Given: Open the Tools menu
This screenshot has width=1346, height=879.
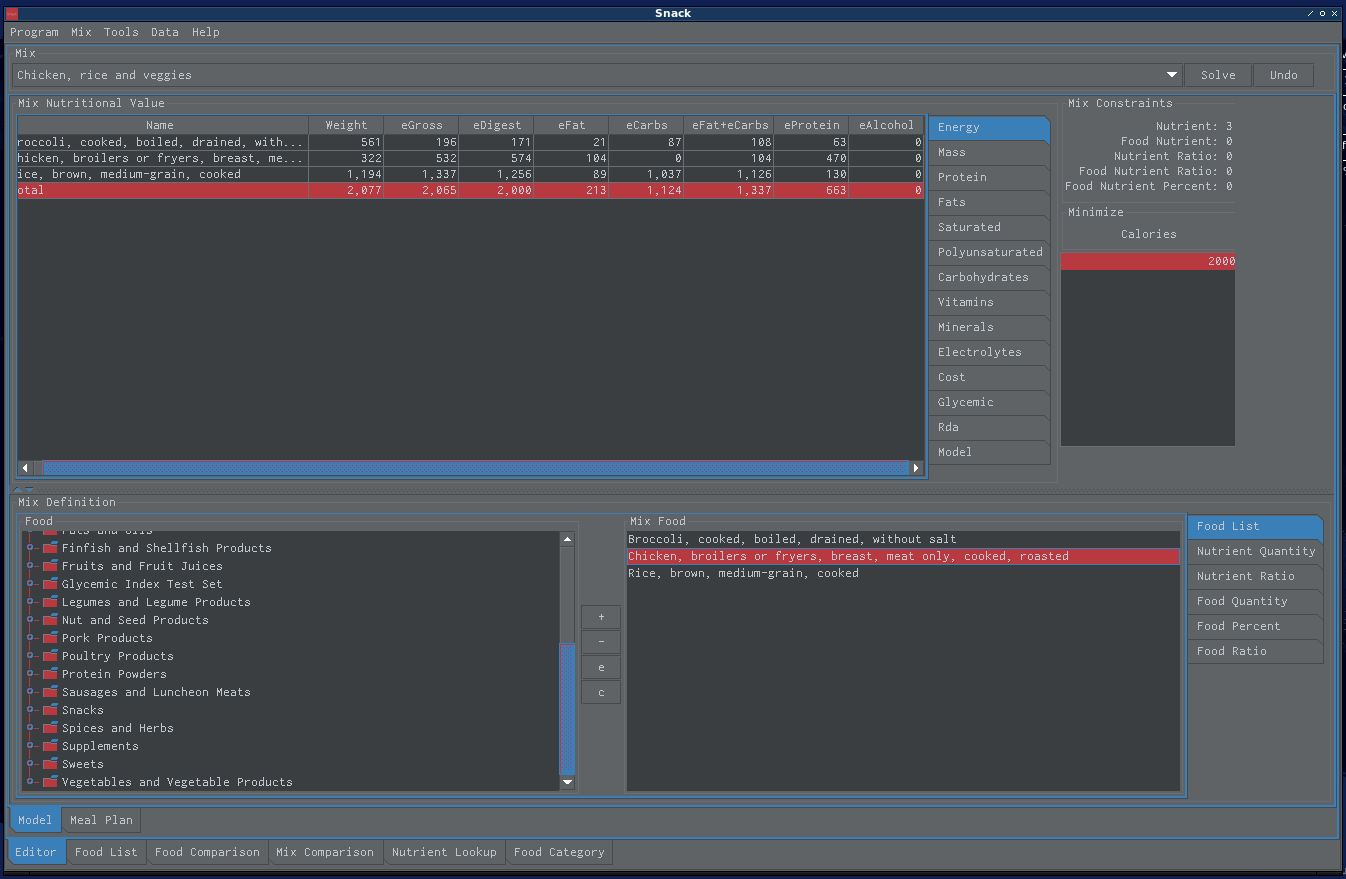Looking at the screenshot, I should [x=121, y=32].
